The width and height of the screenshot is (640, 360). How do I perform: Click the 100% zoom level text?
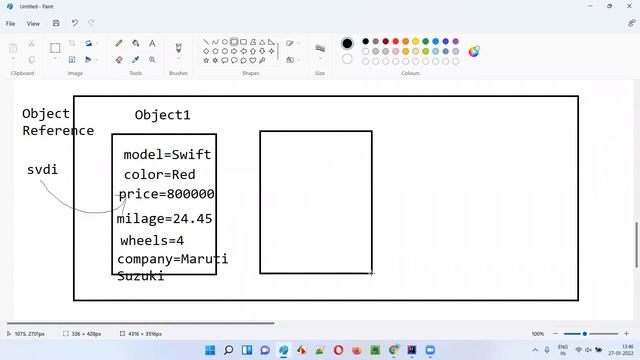click(x=538, y=334)
